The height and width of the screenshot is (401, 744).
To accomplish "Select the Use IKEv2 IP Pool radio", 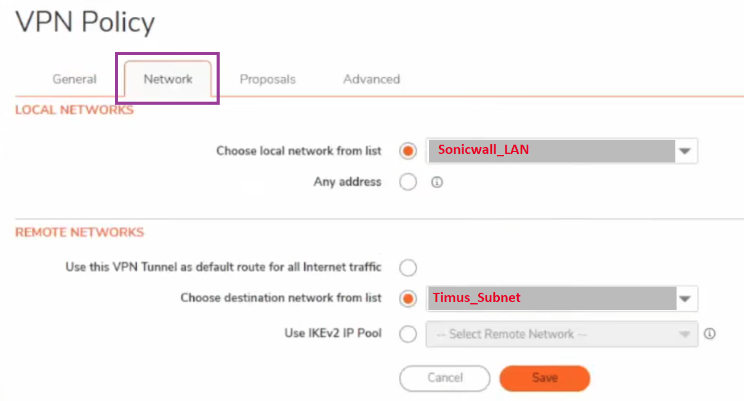I will [408, 334].
